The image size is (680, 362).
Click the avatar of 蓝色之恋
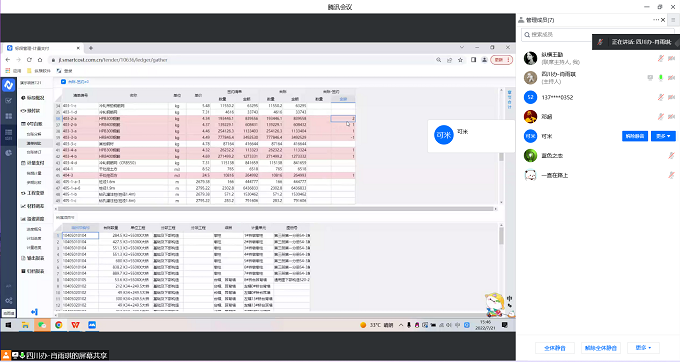(x=530, y=155)
